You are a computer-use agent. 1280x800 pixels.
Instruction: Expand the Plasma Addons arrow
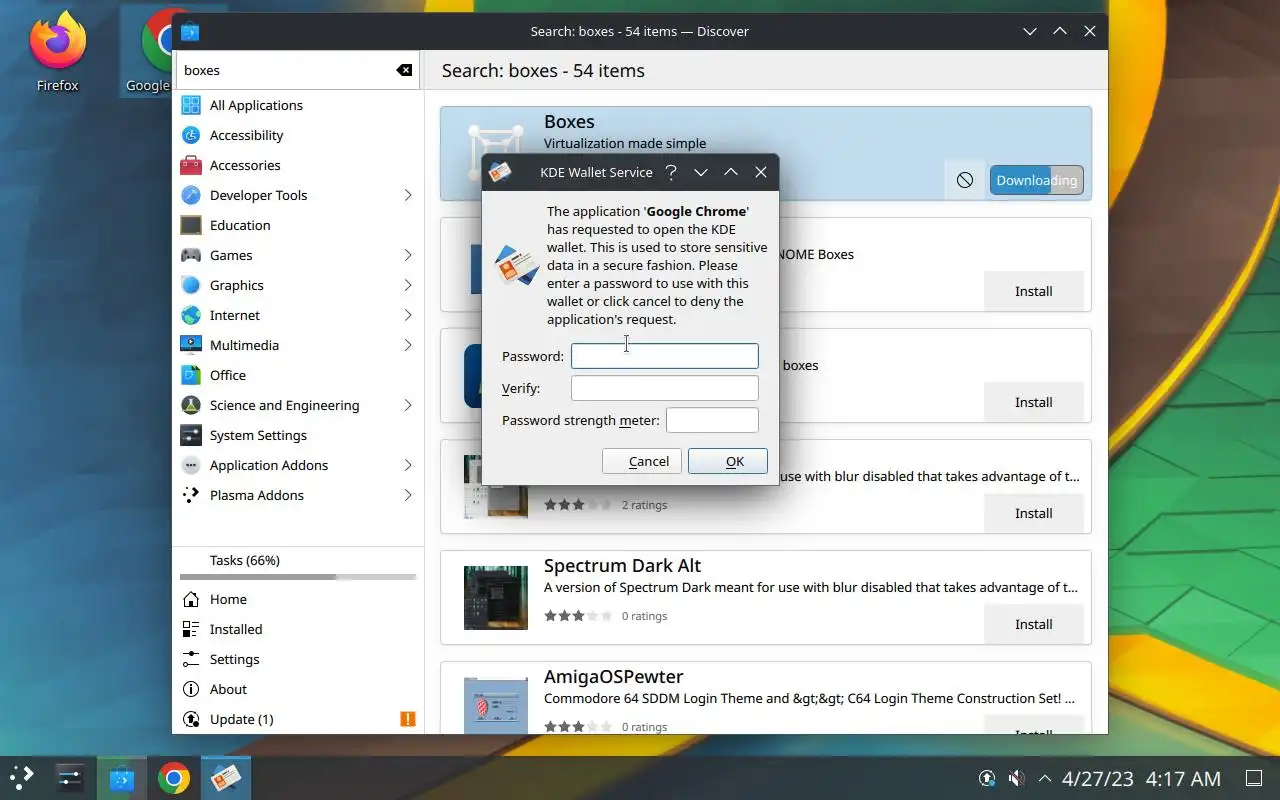click(x=408, y=495)
